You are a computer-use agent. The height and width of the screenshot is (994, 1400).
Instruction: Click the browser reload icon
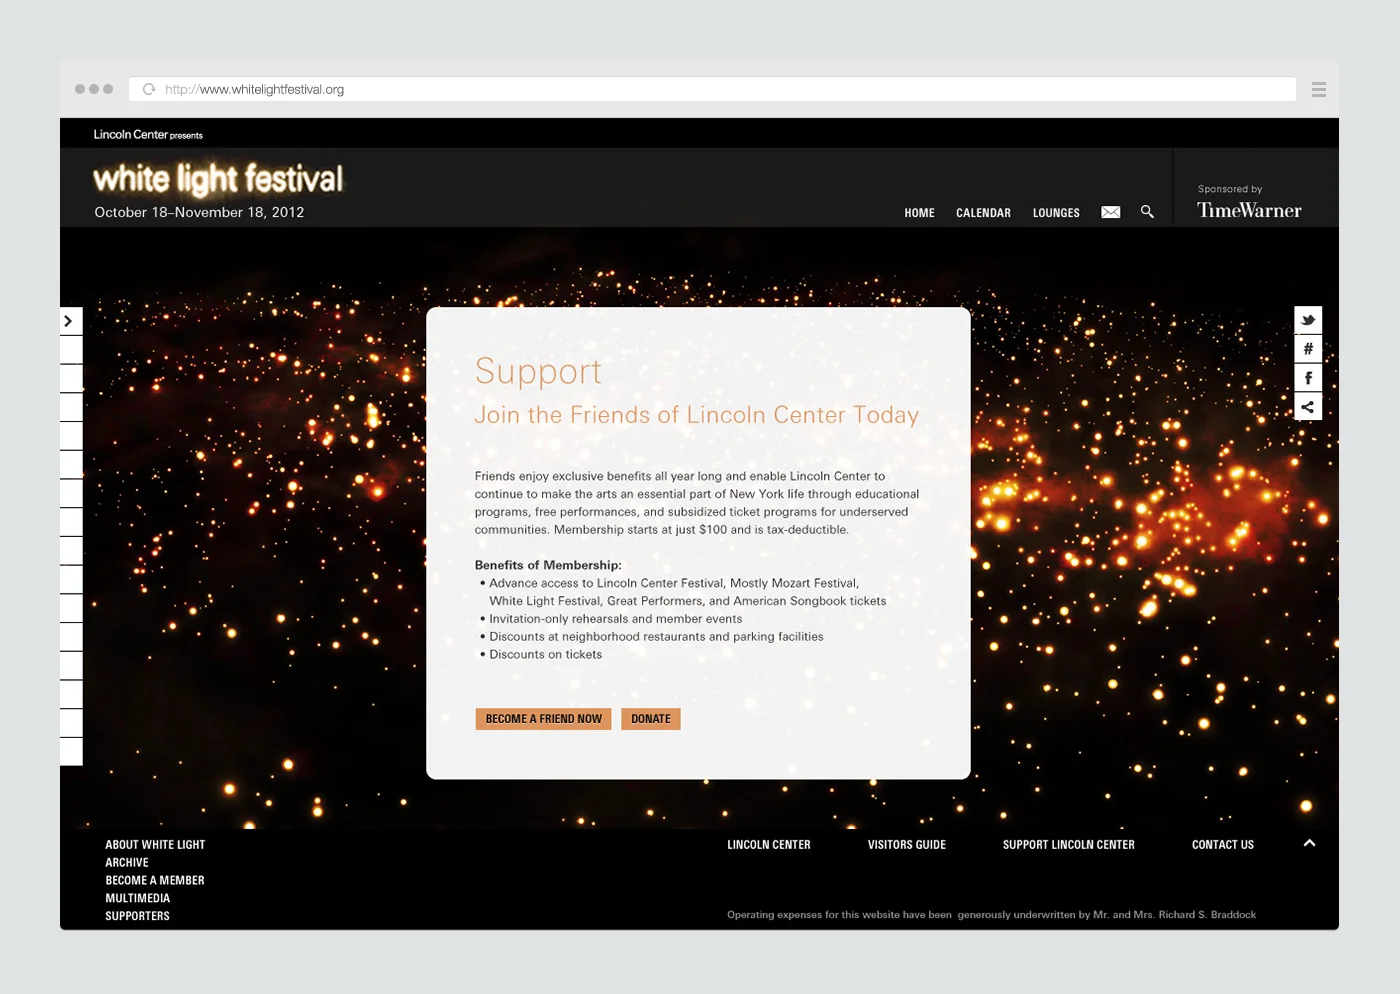(148, 88)
